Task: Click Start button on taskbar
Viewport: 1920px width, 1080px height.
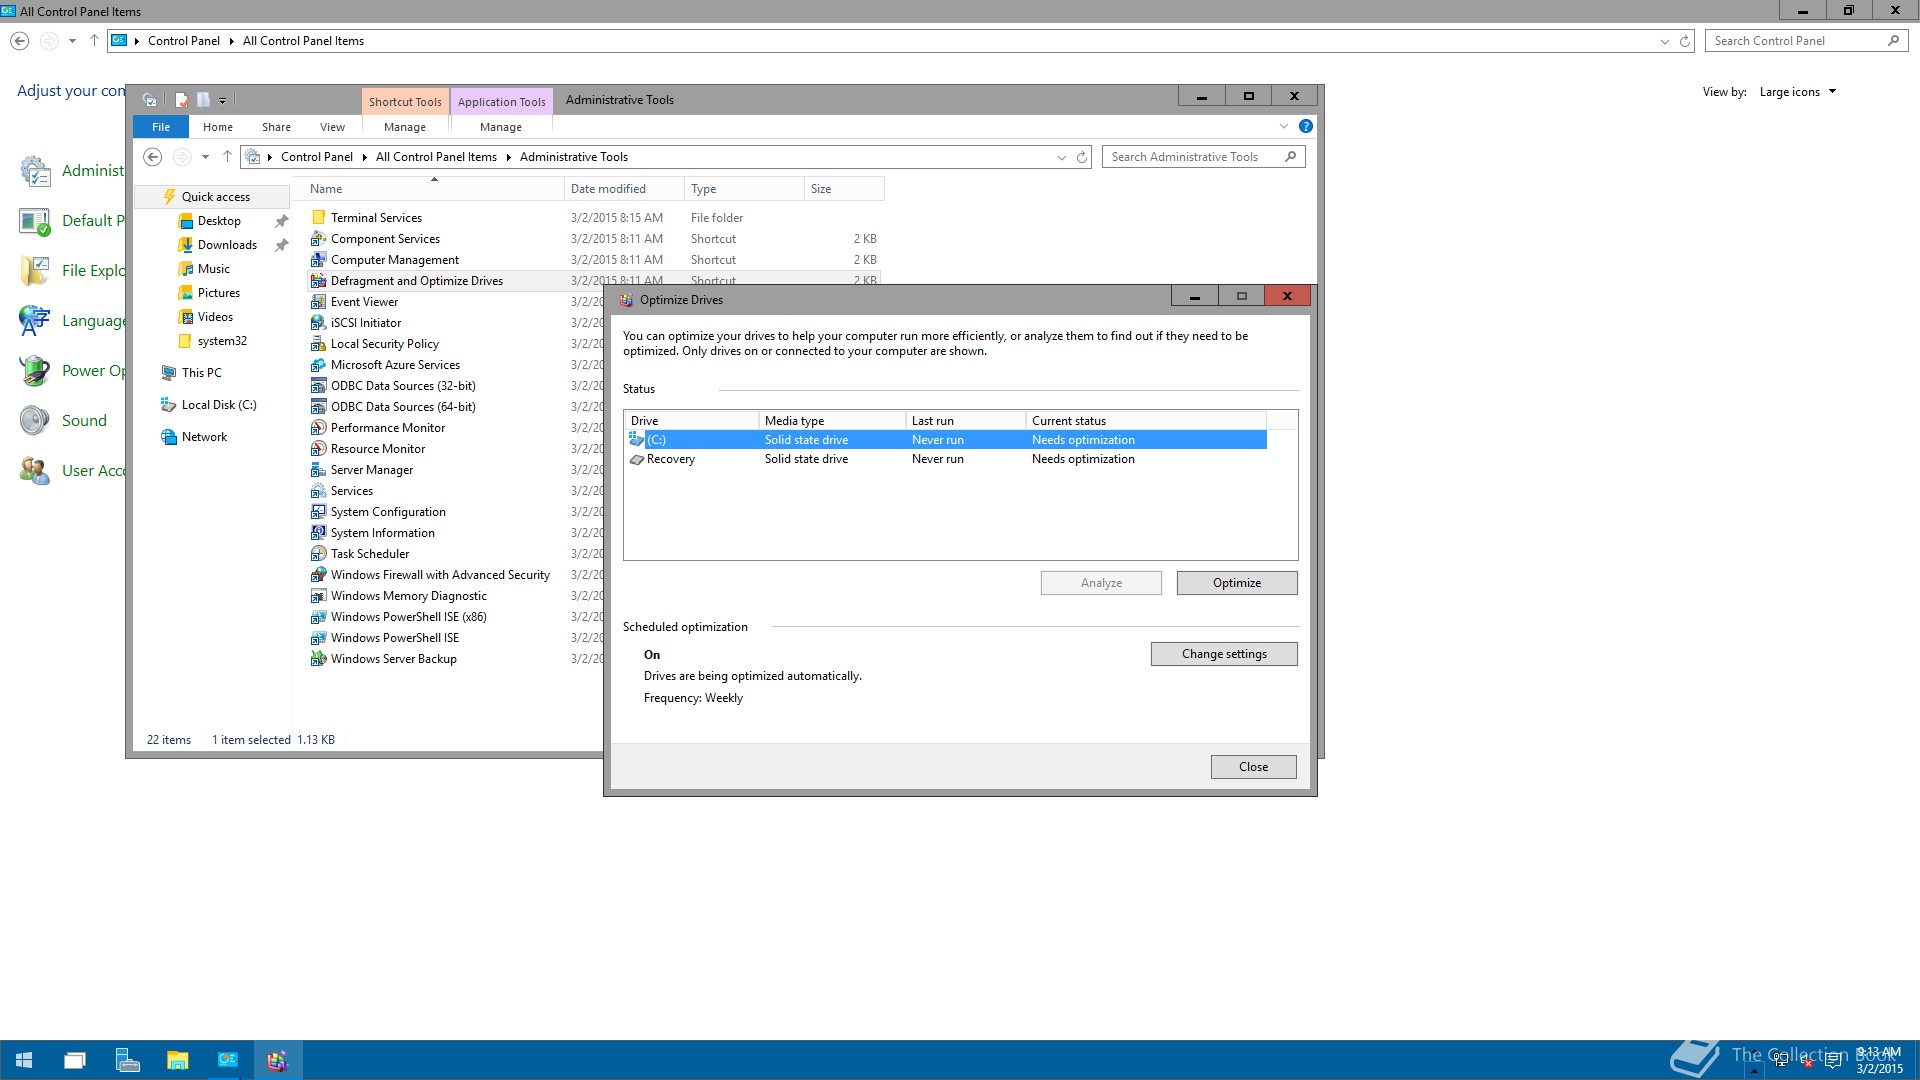Action: 24,1060
